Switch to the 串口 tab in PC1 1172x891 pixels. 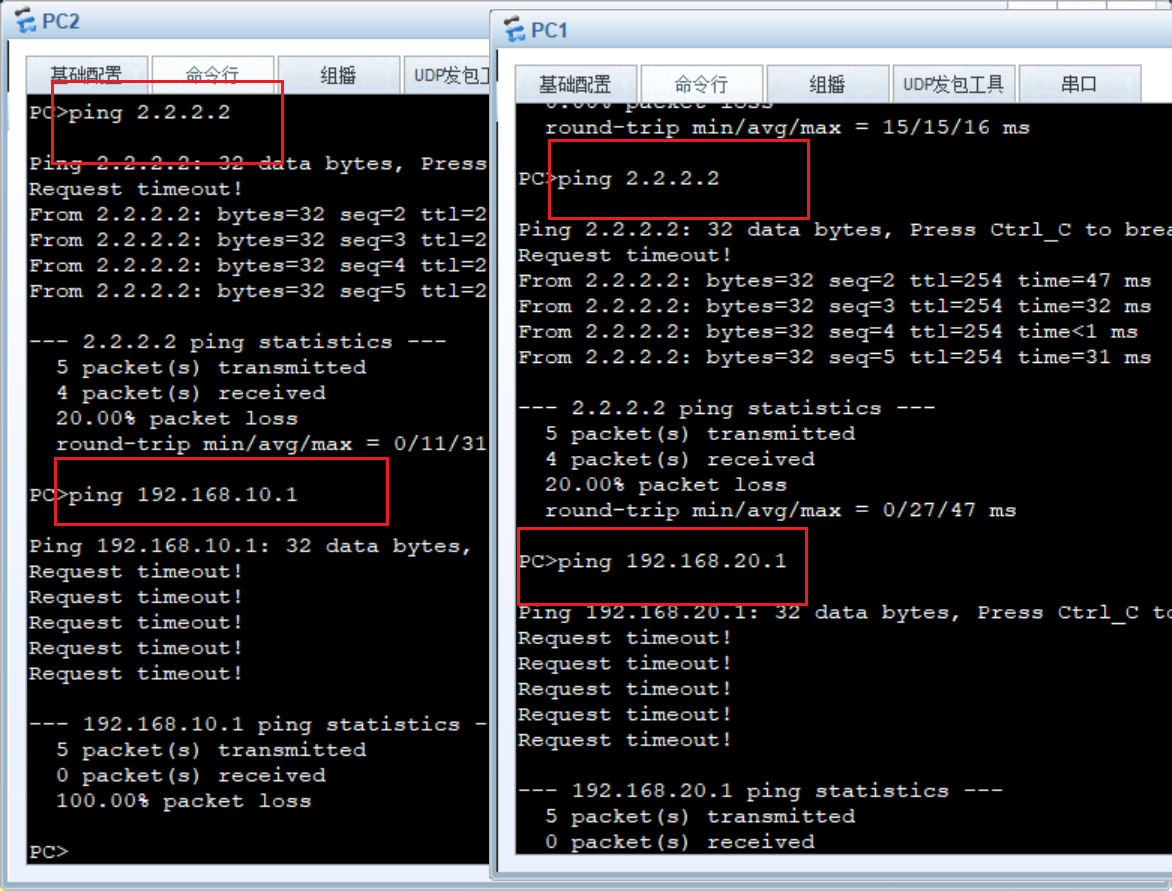tap(1079, 84)
